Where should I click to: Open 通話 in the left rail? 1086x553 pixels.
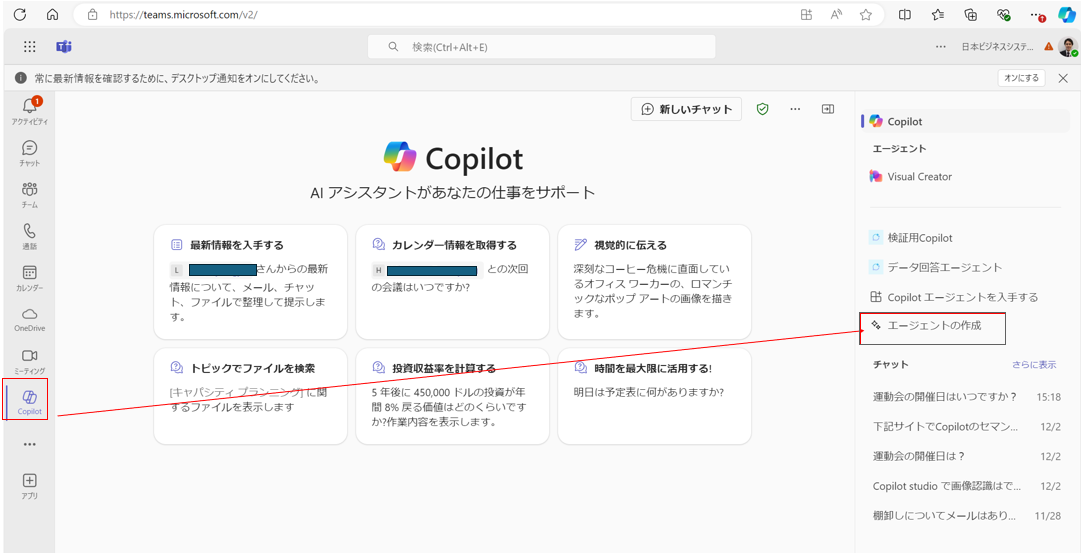30,236
